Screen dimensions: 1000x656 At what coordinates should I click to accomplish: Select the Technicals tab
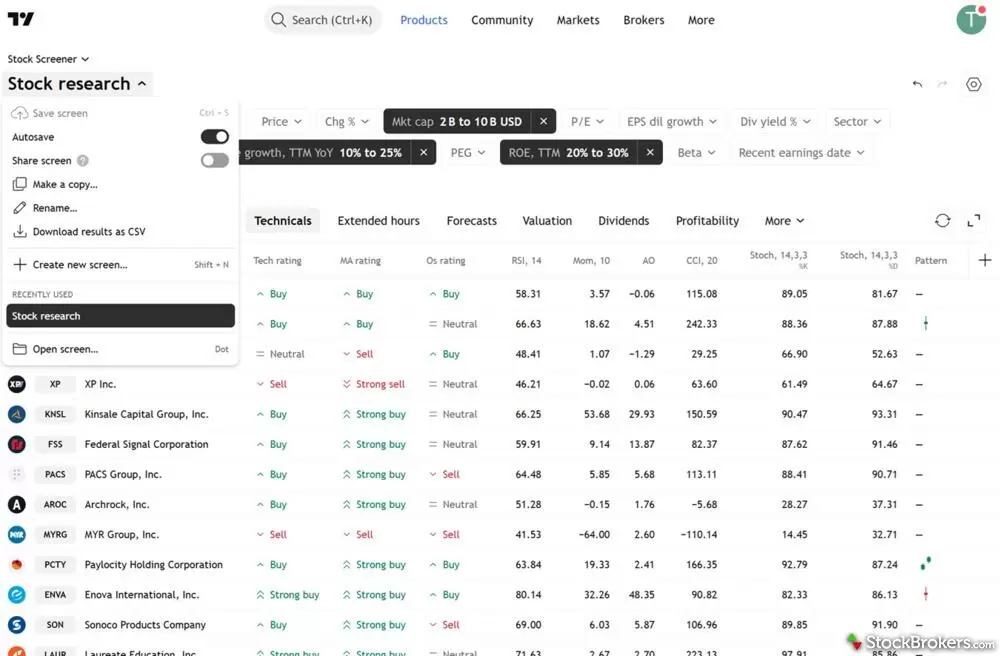point(283,221)
